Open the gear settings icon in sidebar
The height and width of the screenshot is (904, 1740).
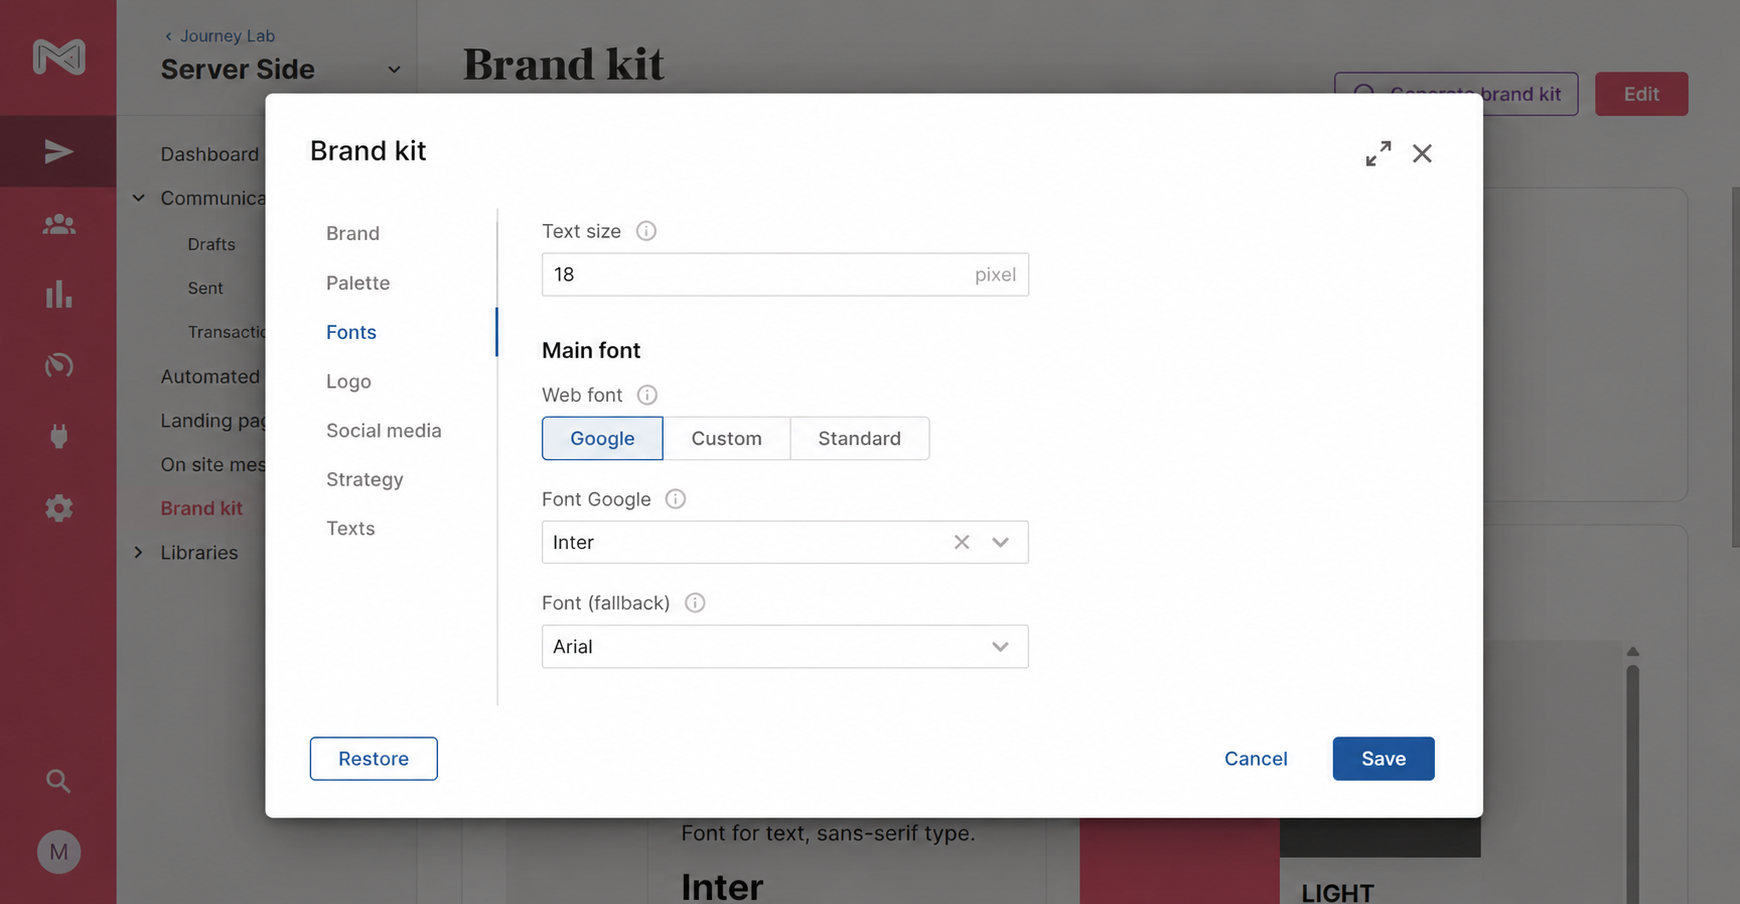coord(58,508)
